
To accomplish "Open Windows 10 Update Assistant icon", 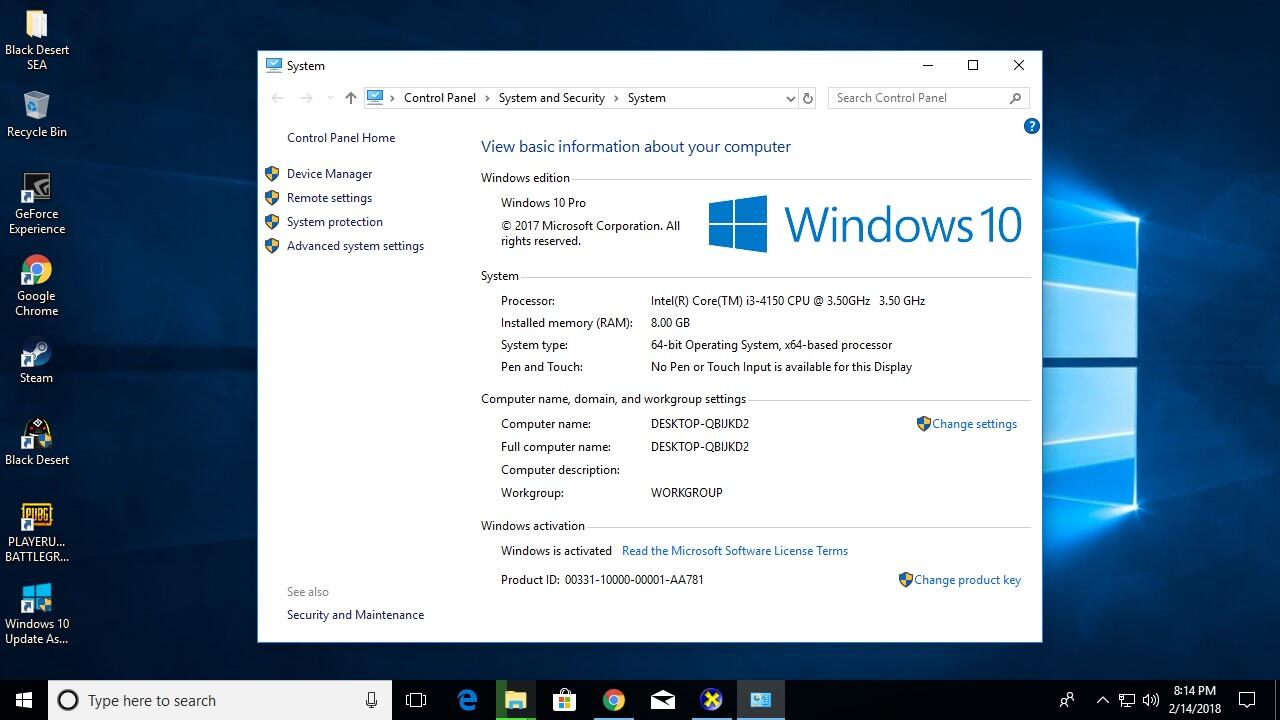I will pyautogui.click(x=37, y=614).
